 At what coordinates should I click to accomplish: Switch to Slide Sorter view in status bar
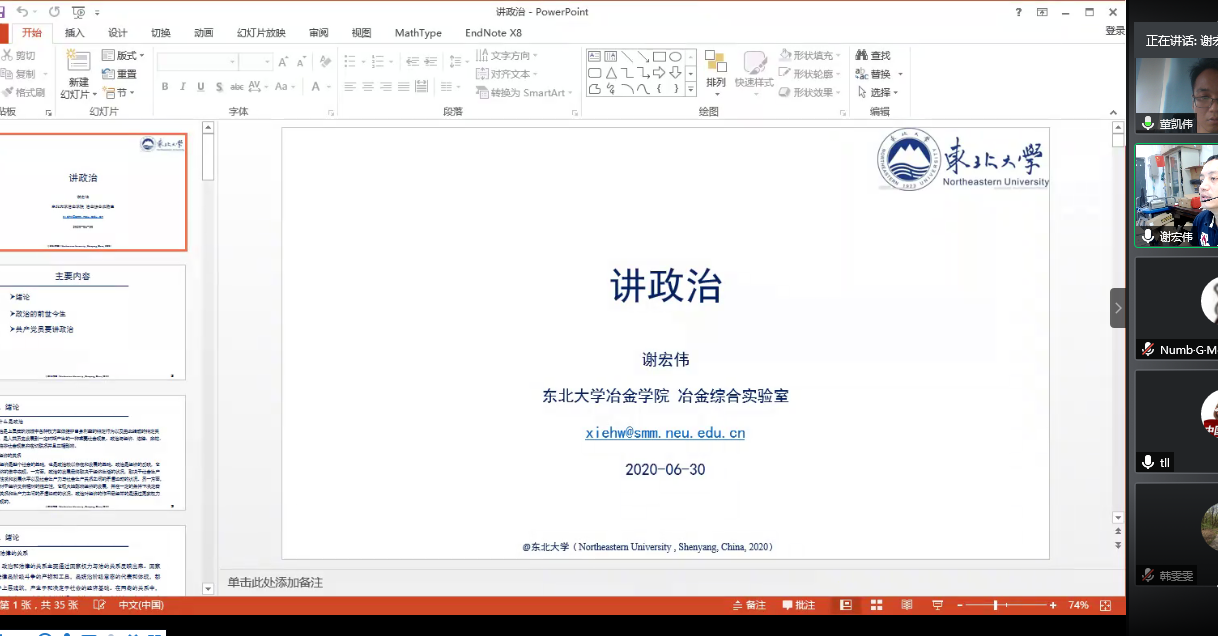tap(876, 605)
